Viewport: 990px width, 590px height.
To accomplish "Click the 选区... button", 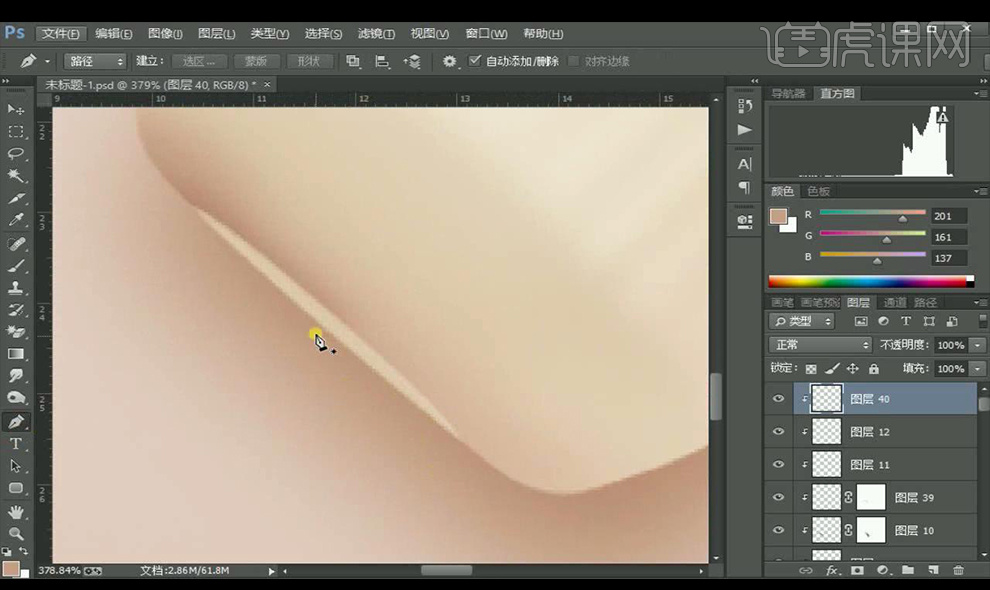I will click(199, 61).
